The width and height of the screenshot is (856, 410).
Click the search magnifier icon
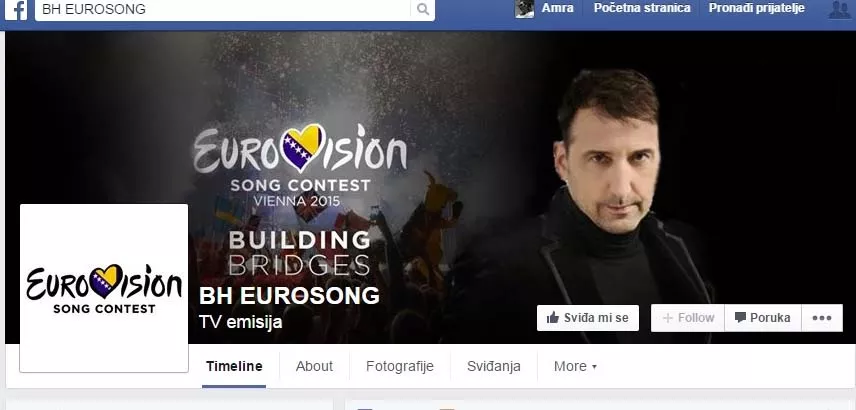(x=423, y=9)
